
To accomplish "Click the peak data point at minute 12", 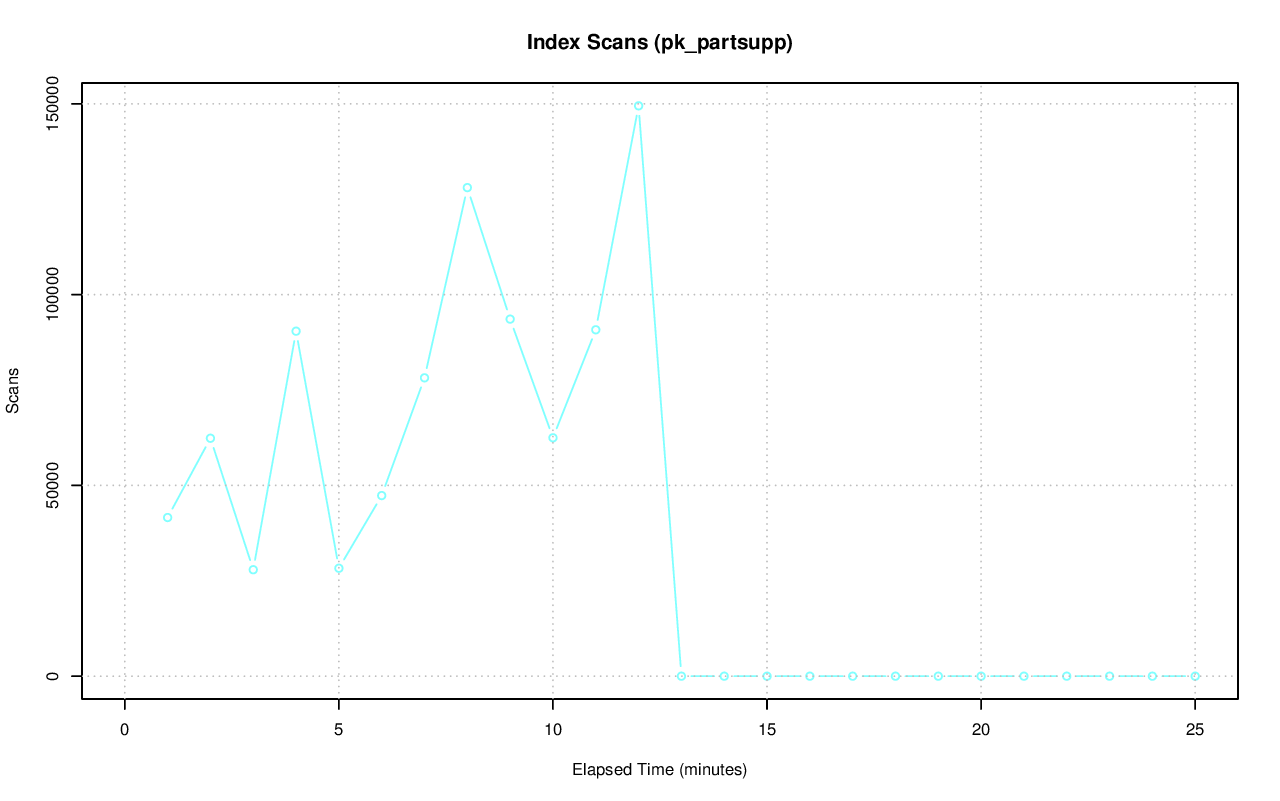I will tap(638, 105).
